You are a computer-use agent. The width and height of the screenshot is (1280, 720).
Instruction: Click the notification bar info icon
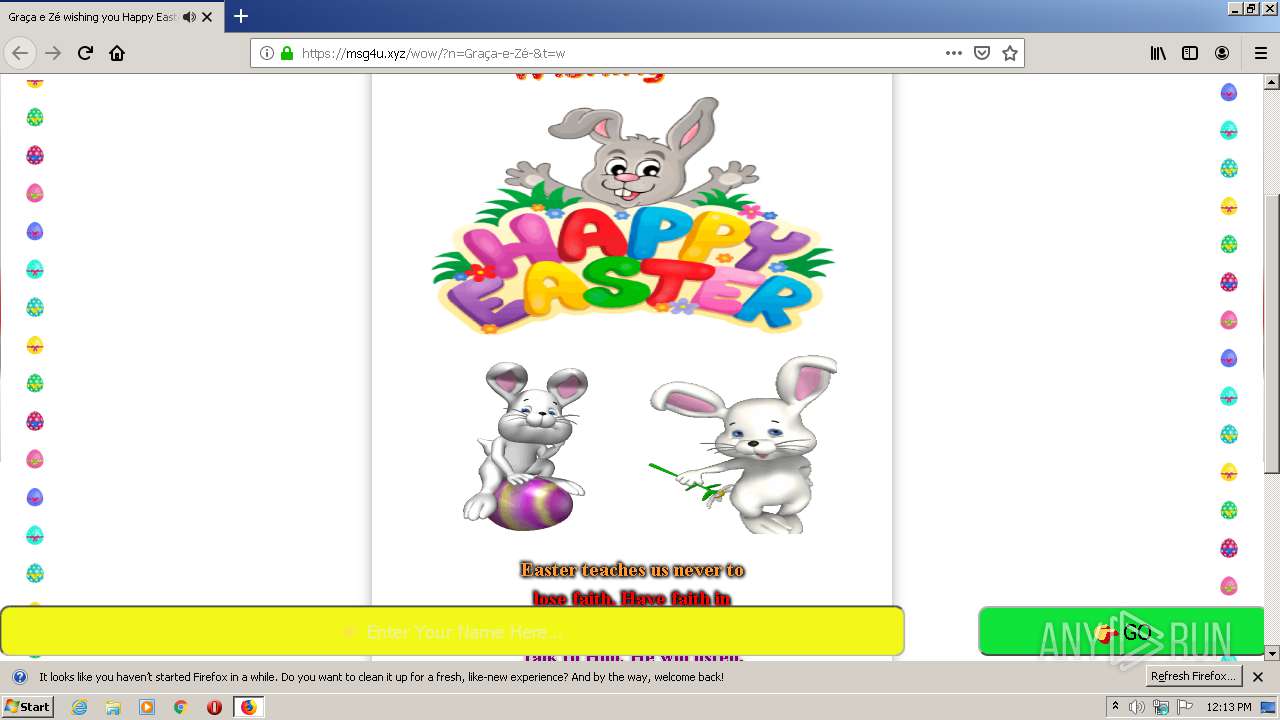tap(19, 677)
